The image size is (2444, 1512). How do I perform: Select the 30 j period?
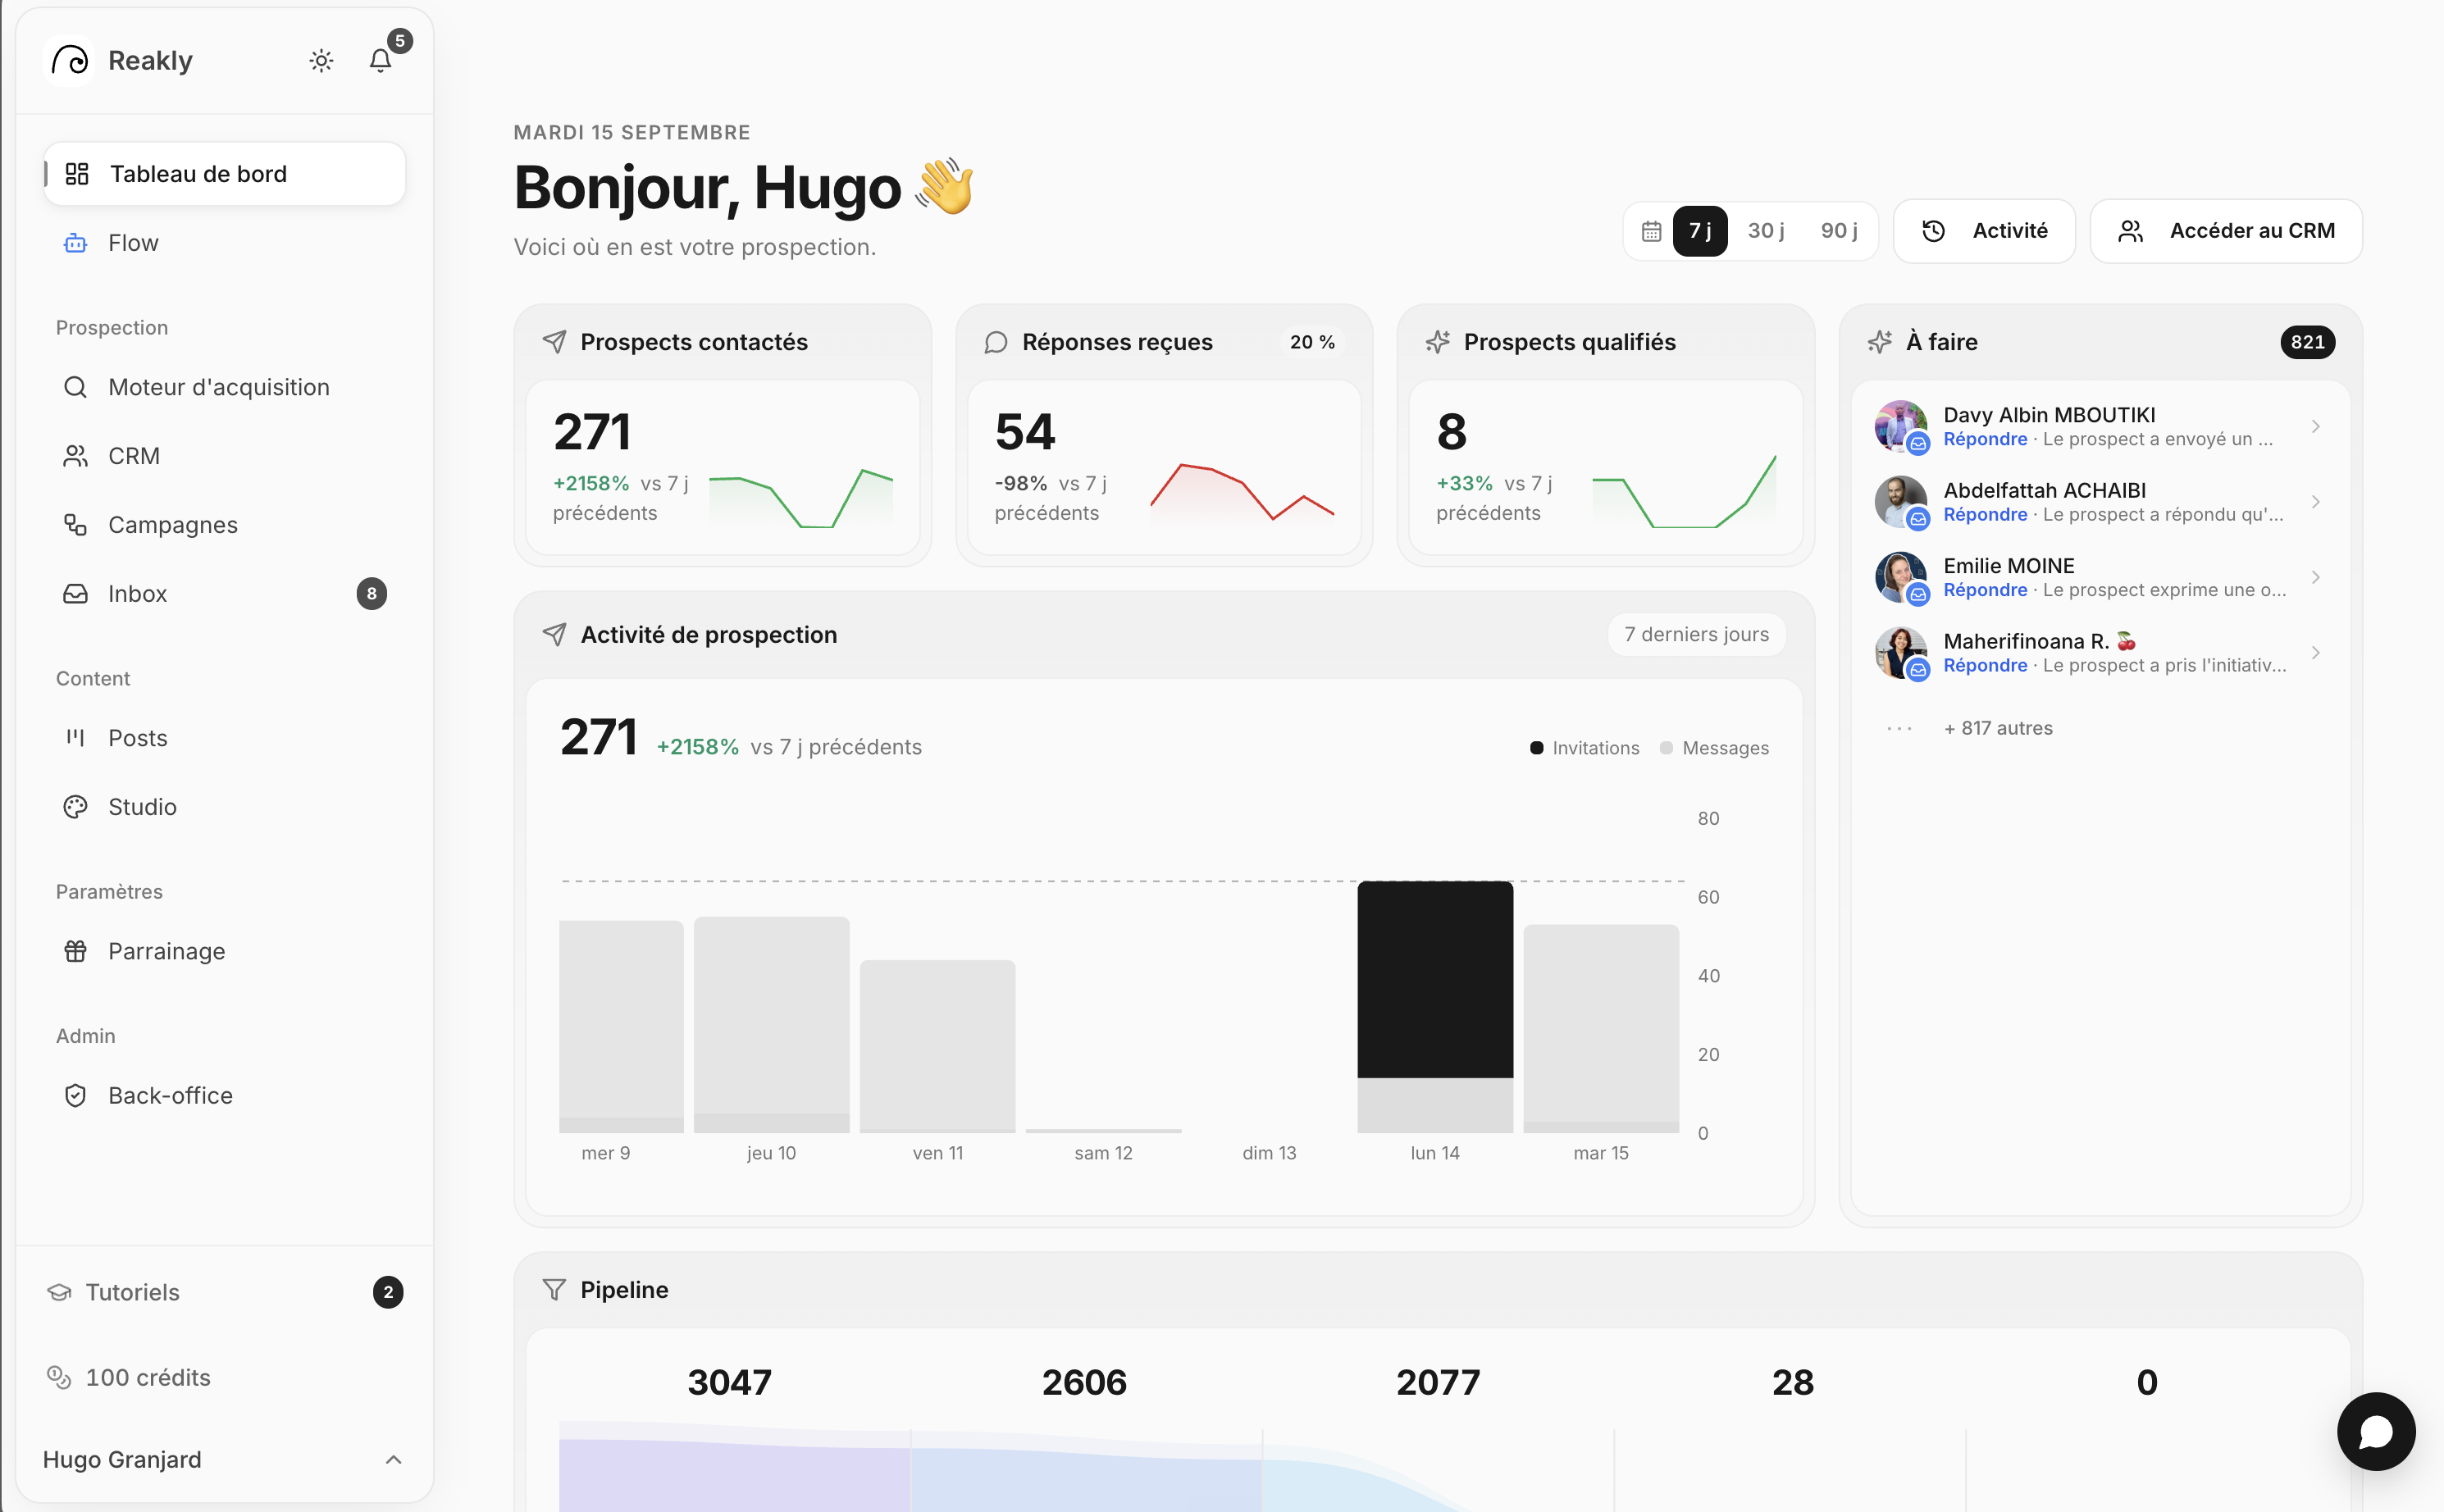(1766, 231)
